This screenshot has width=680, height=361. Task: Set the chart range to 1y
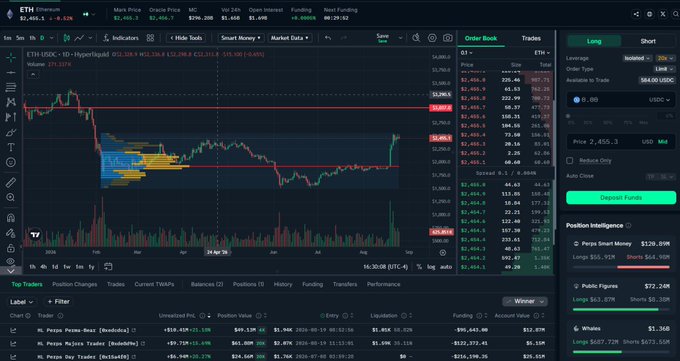click(92, 267)
